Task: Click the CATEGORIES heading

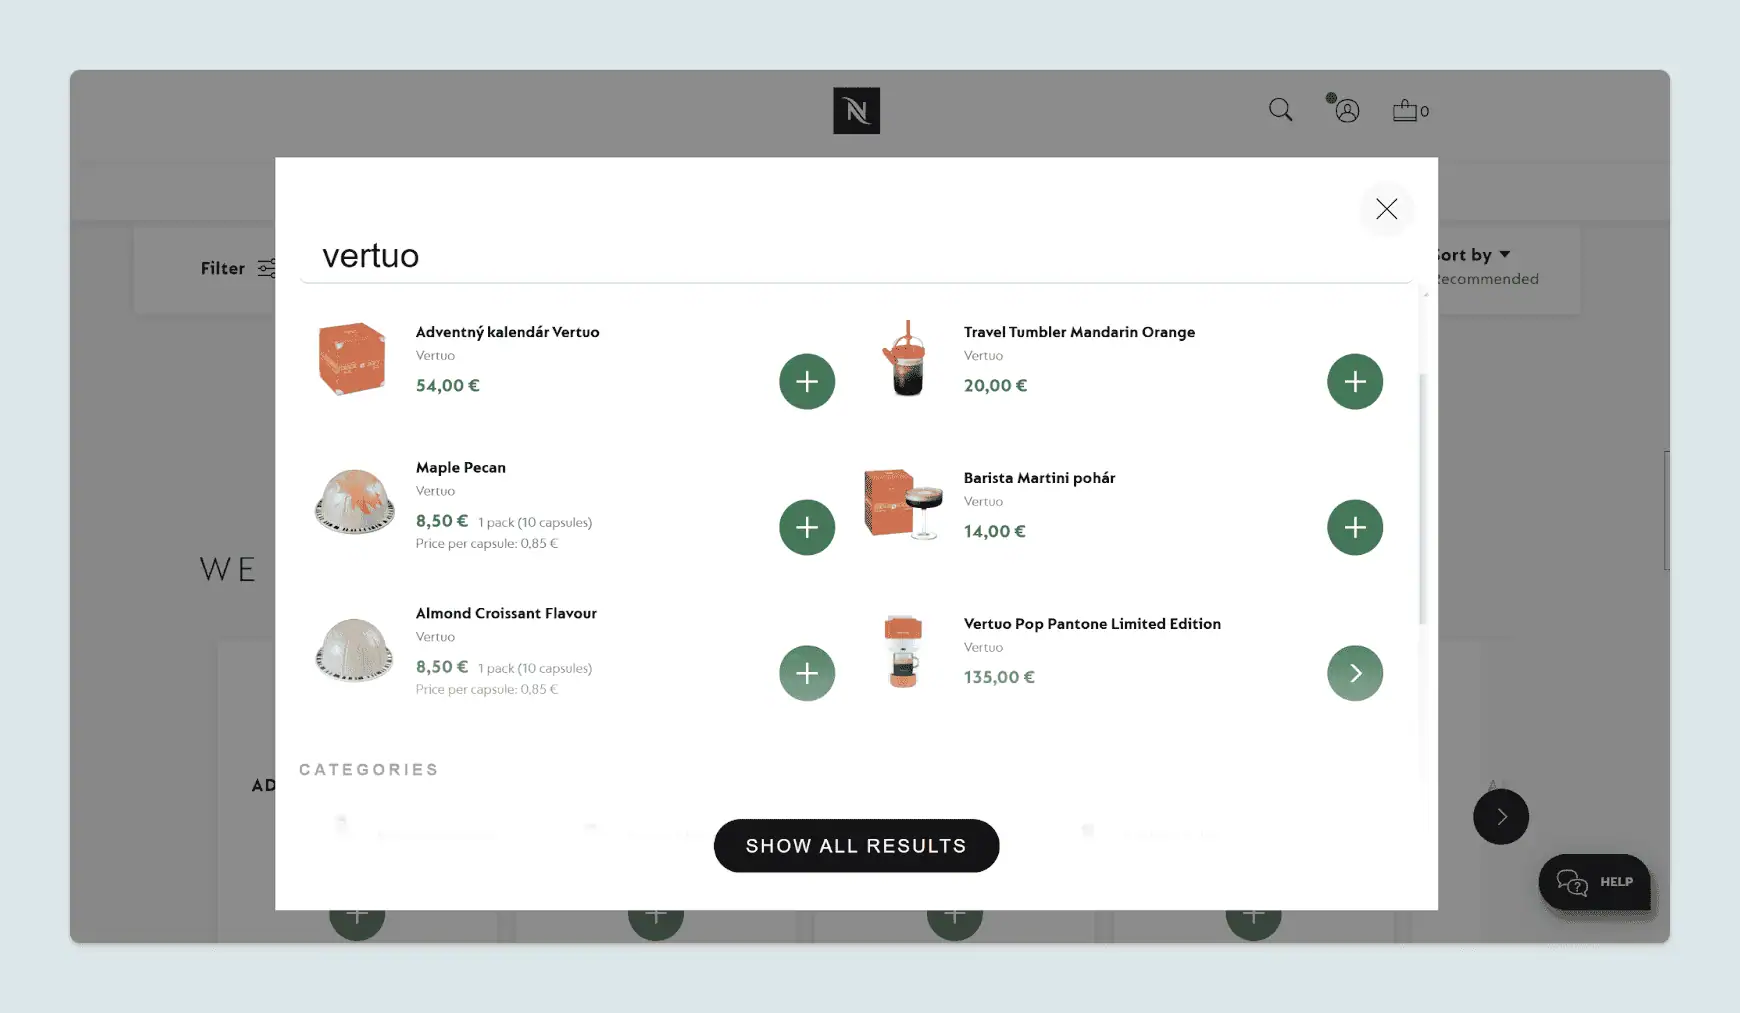Action: (369, 770)
